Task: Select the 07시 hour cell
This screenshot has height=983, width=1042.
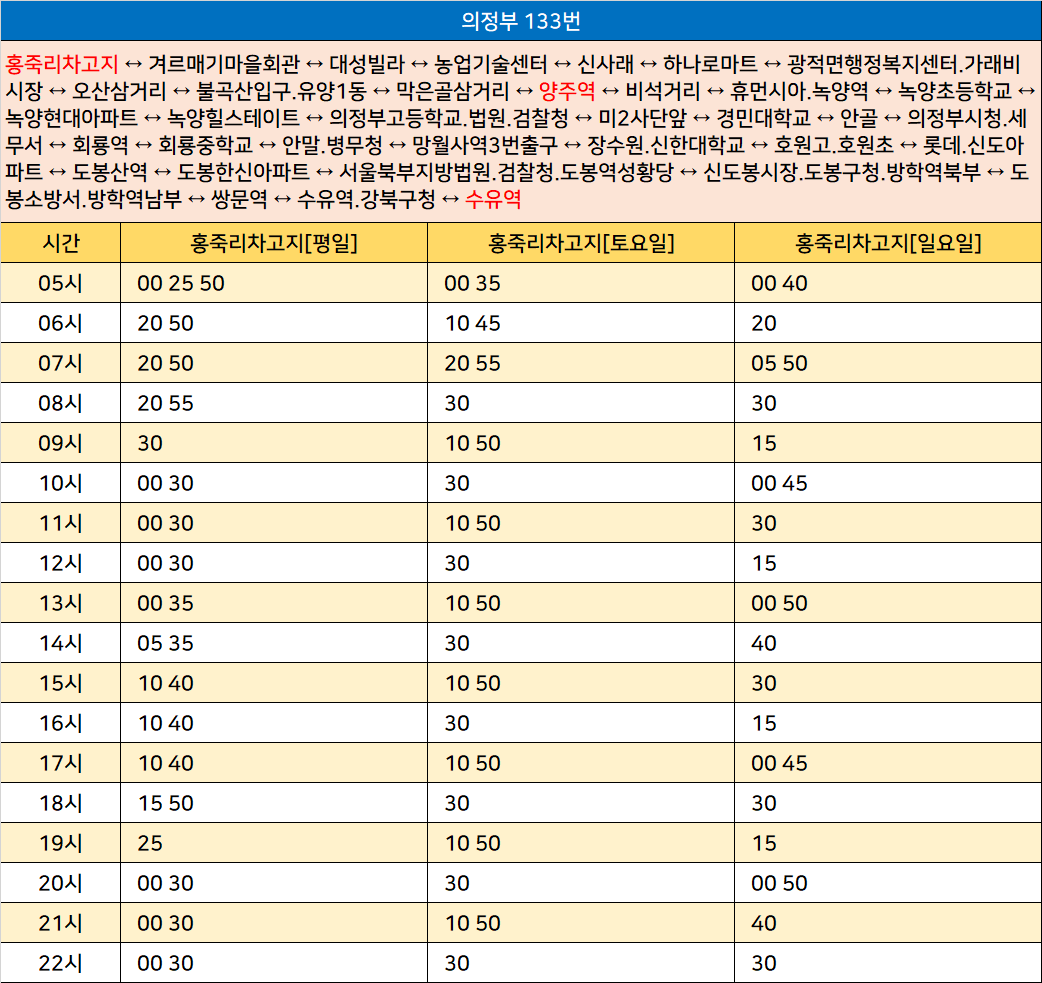Action: click(60, 363)
